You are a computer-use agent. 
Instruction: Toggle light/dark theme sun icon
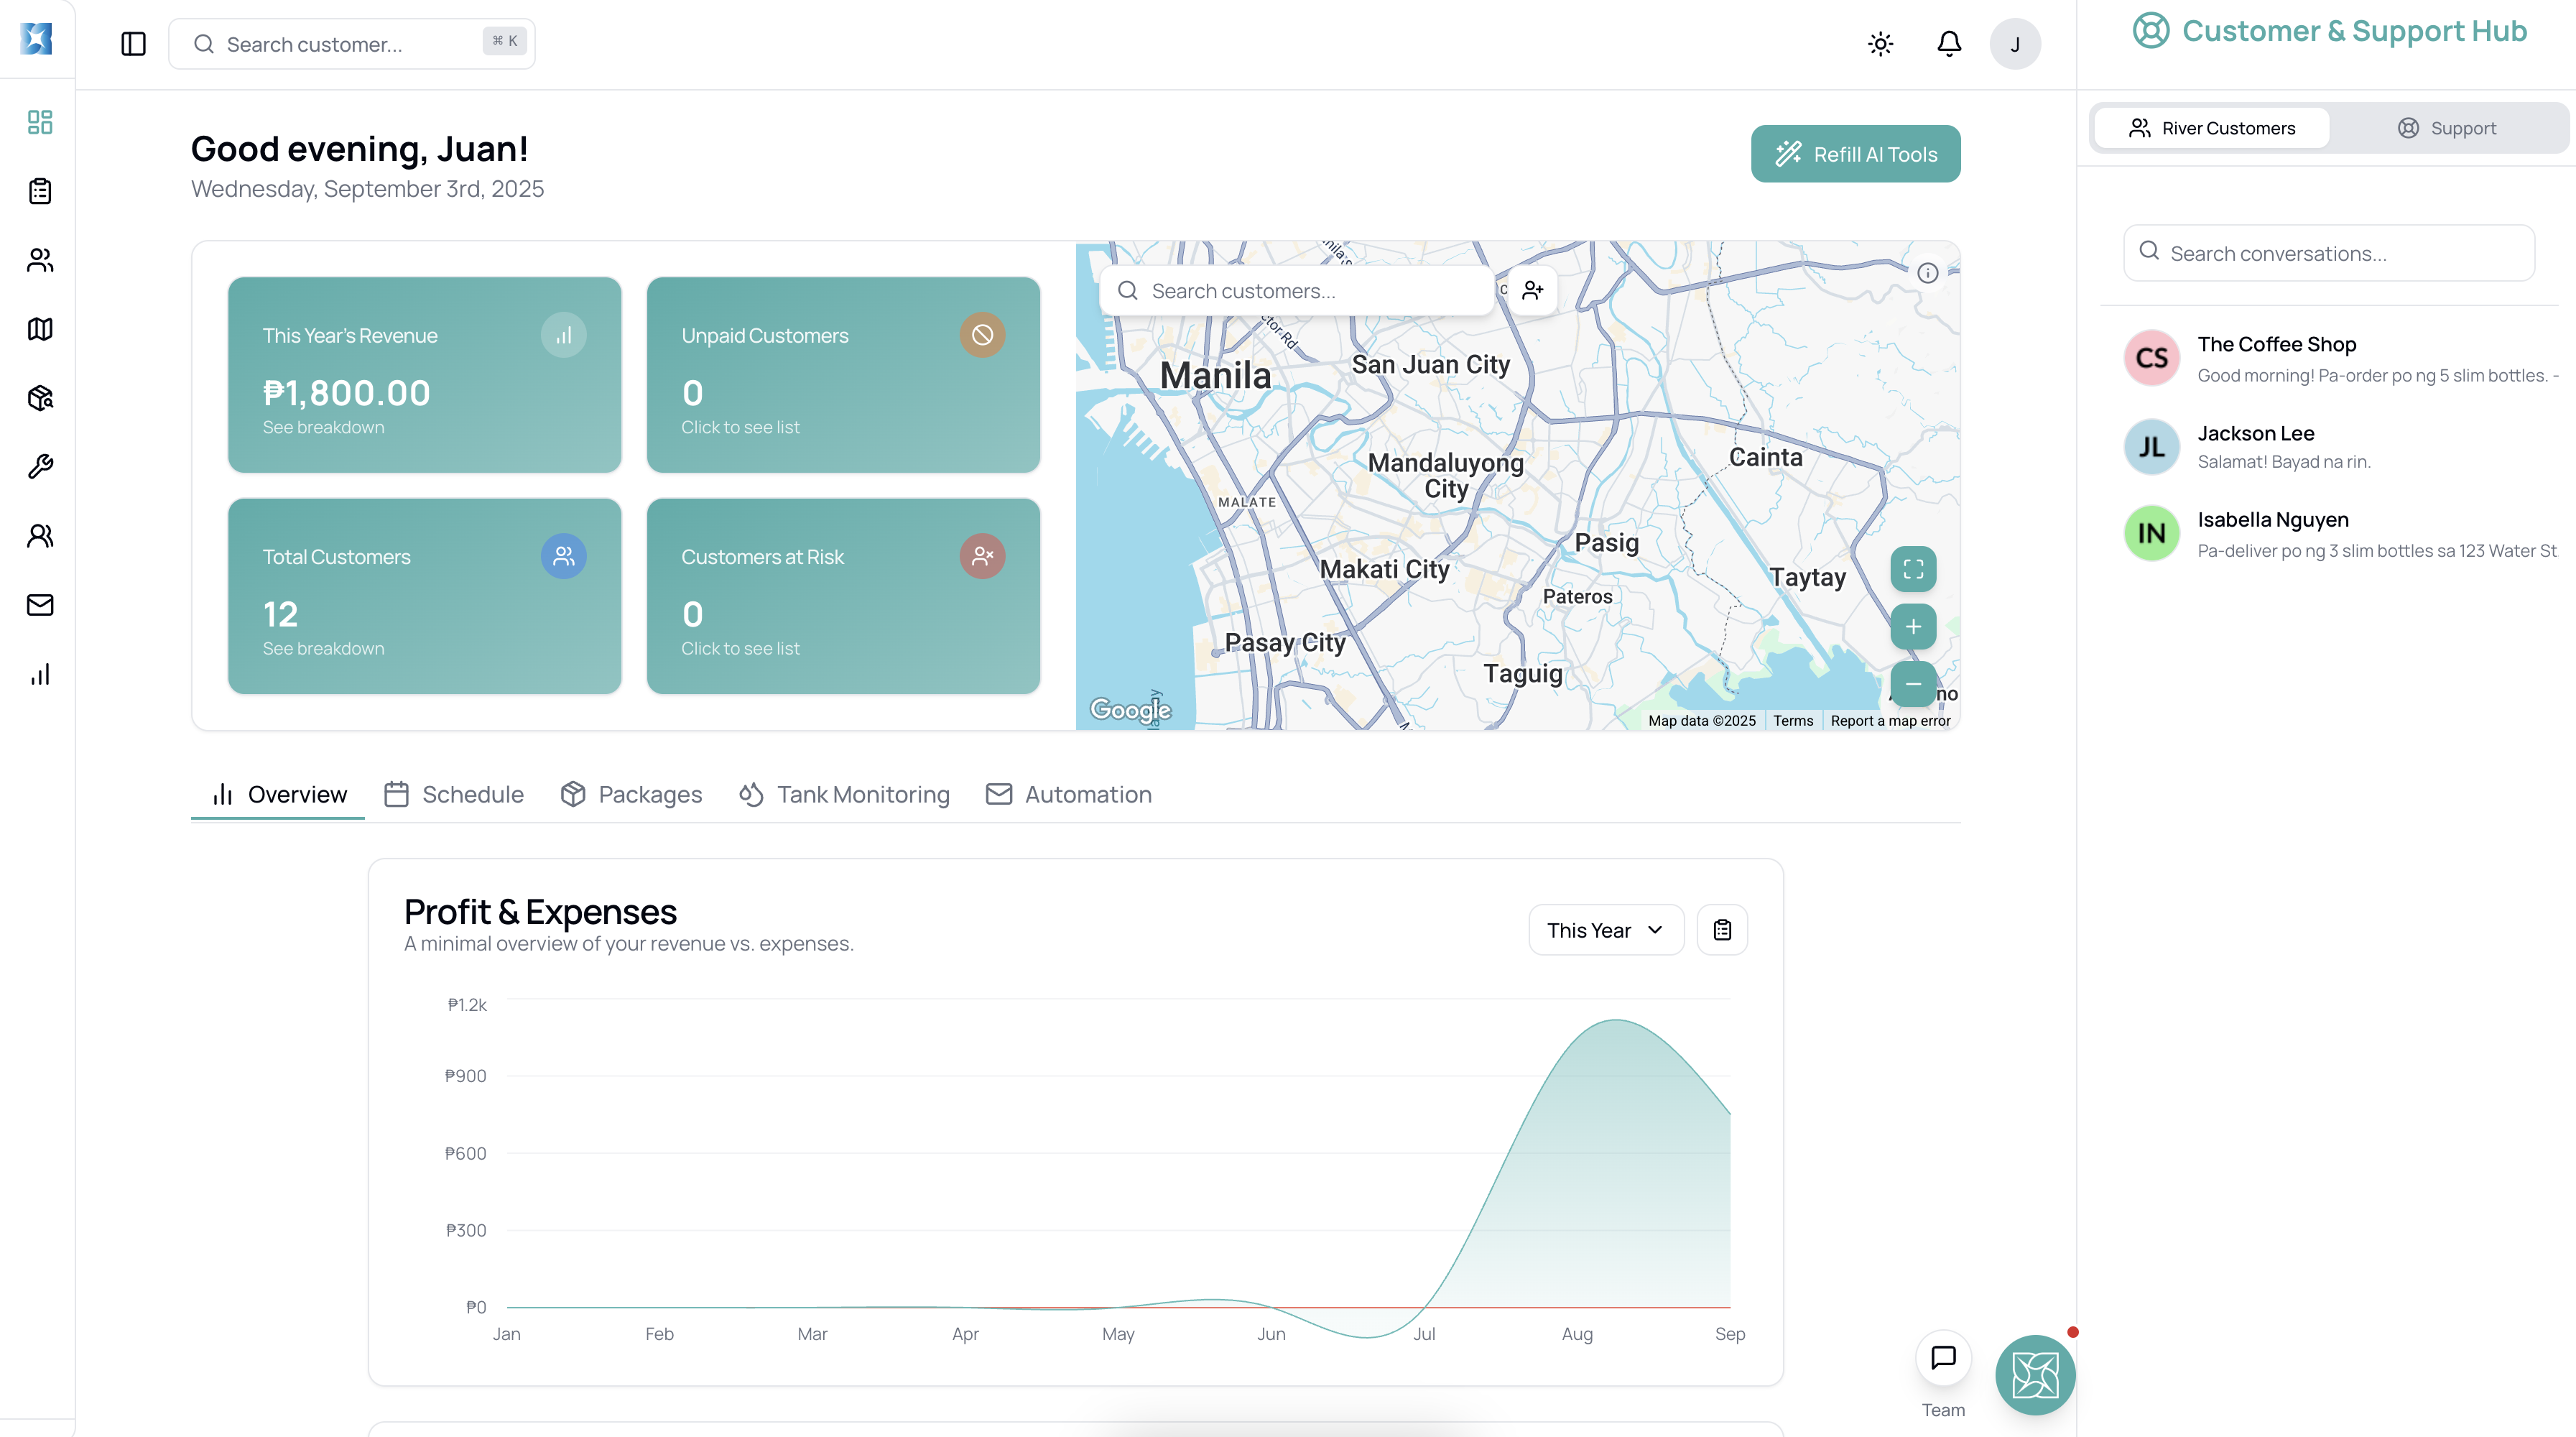point(1880,44)
